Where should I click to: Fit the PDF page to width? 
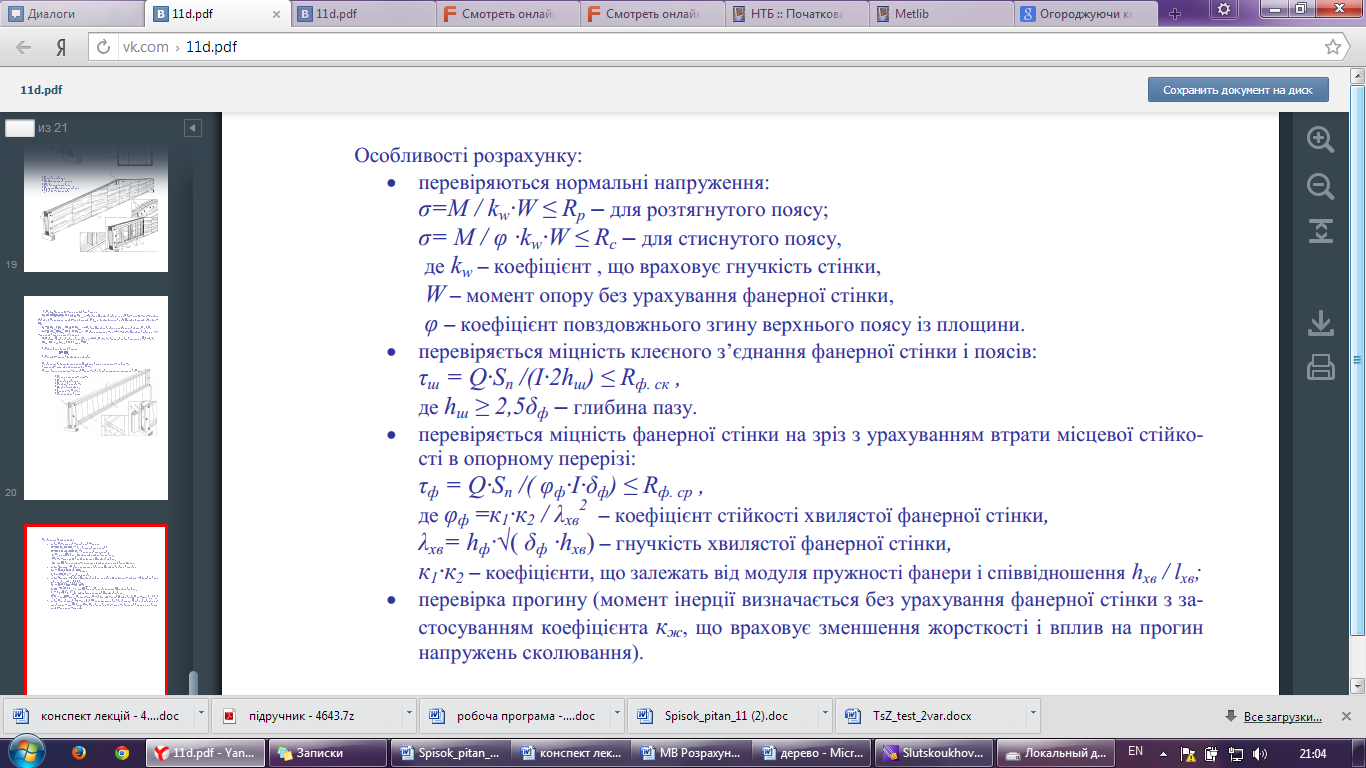1320,231
